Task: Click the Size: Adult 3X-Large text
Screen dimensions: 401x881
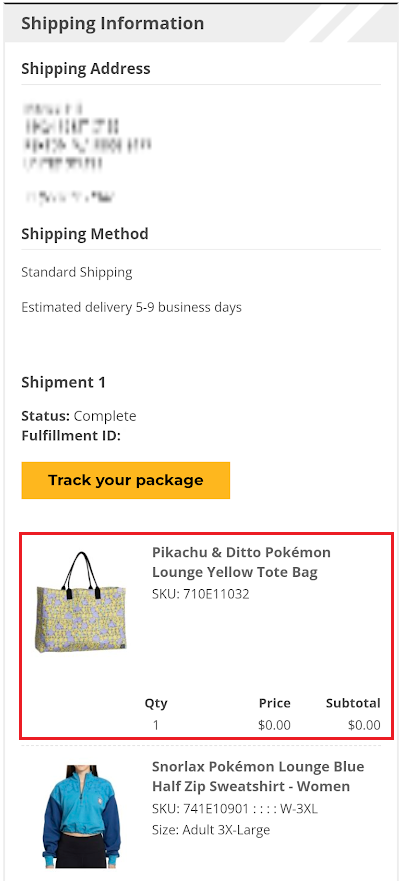Action: [211, 829]
